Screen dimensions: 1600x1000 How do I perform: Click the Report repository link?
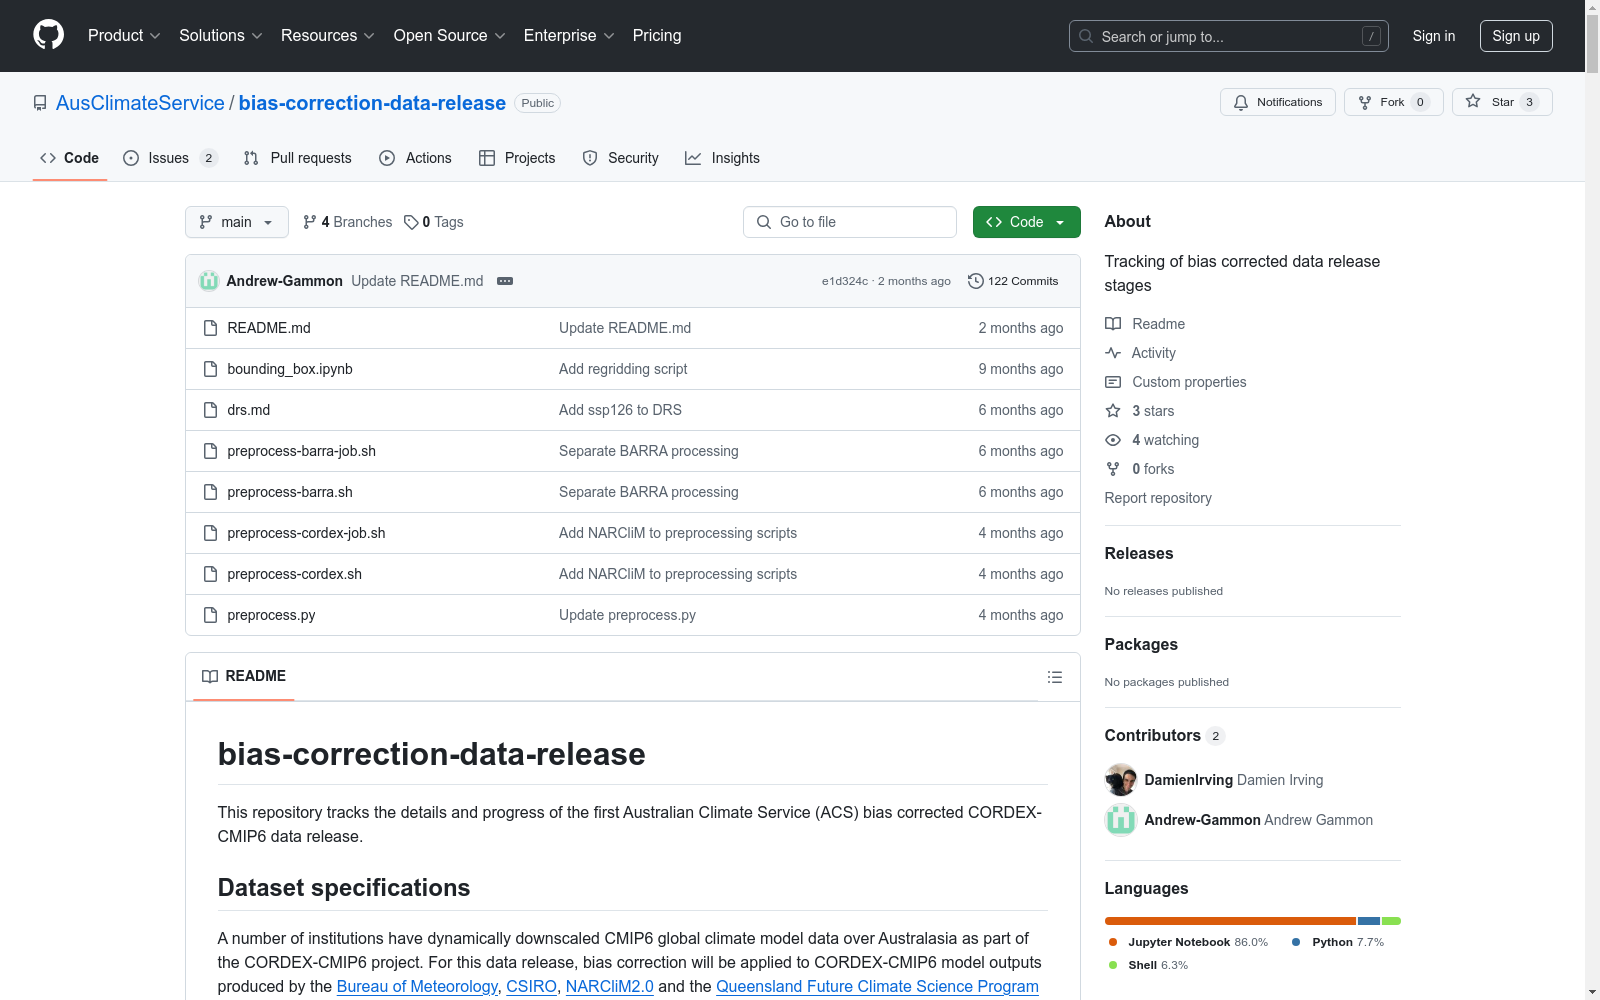tap(1158, 498)
